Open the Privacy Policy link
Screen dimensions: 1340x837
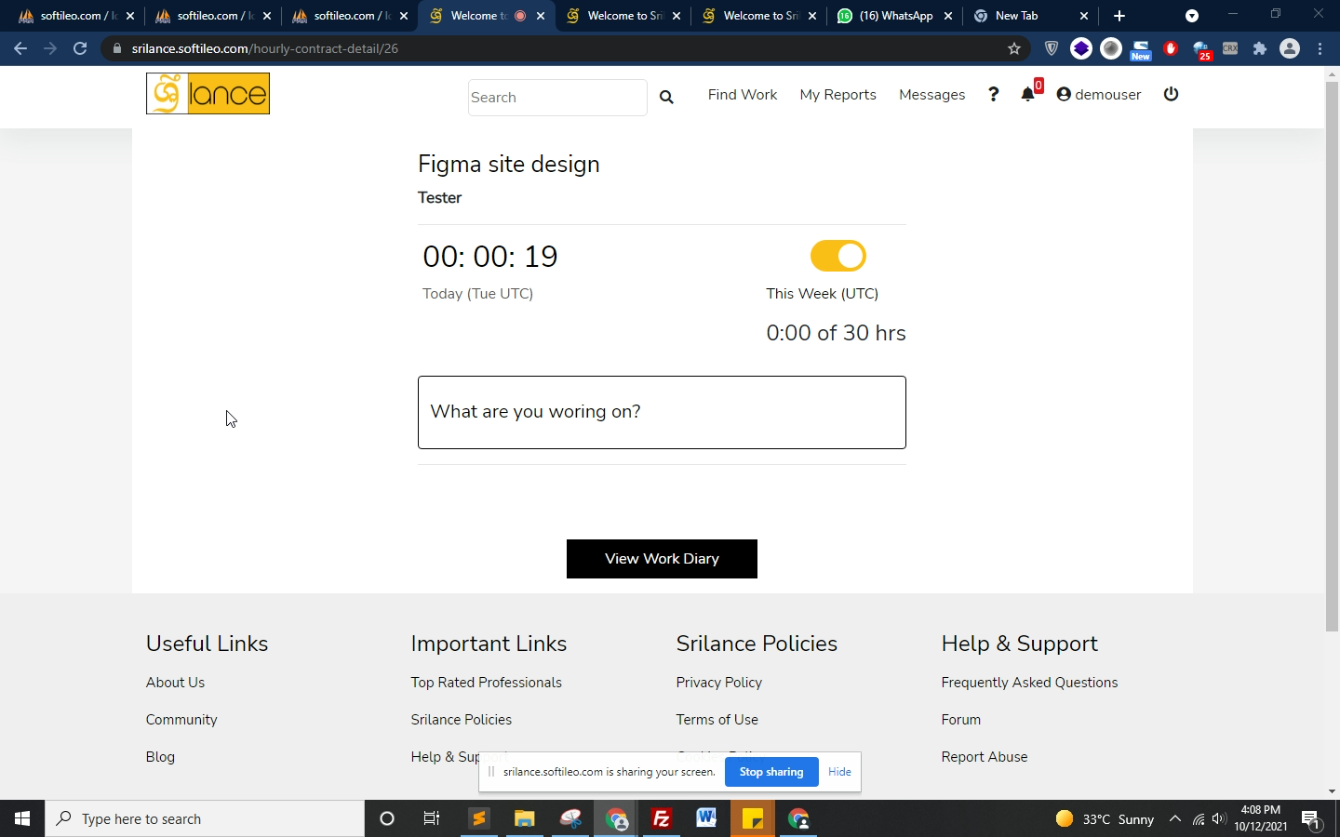(719, 682)
